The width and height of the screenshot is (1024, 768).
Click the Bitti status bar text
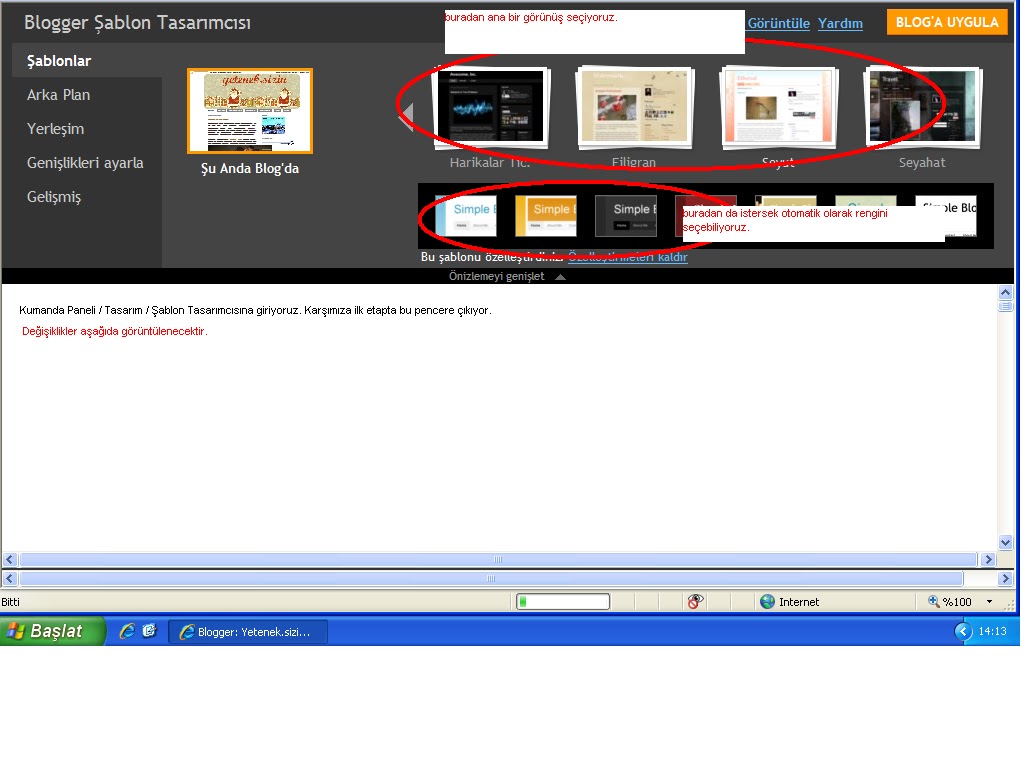point(10,602)
